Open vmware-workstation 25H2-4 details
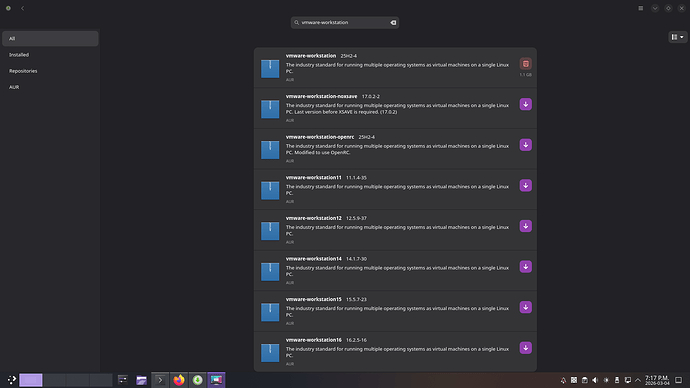 (395, 67)
